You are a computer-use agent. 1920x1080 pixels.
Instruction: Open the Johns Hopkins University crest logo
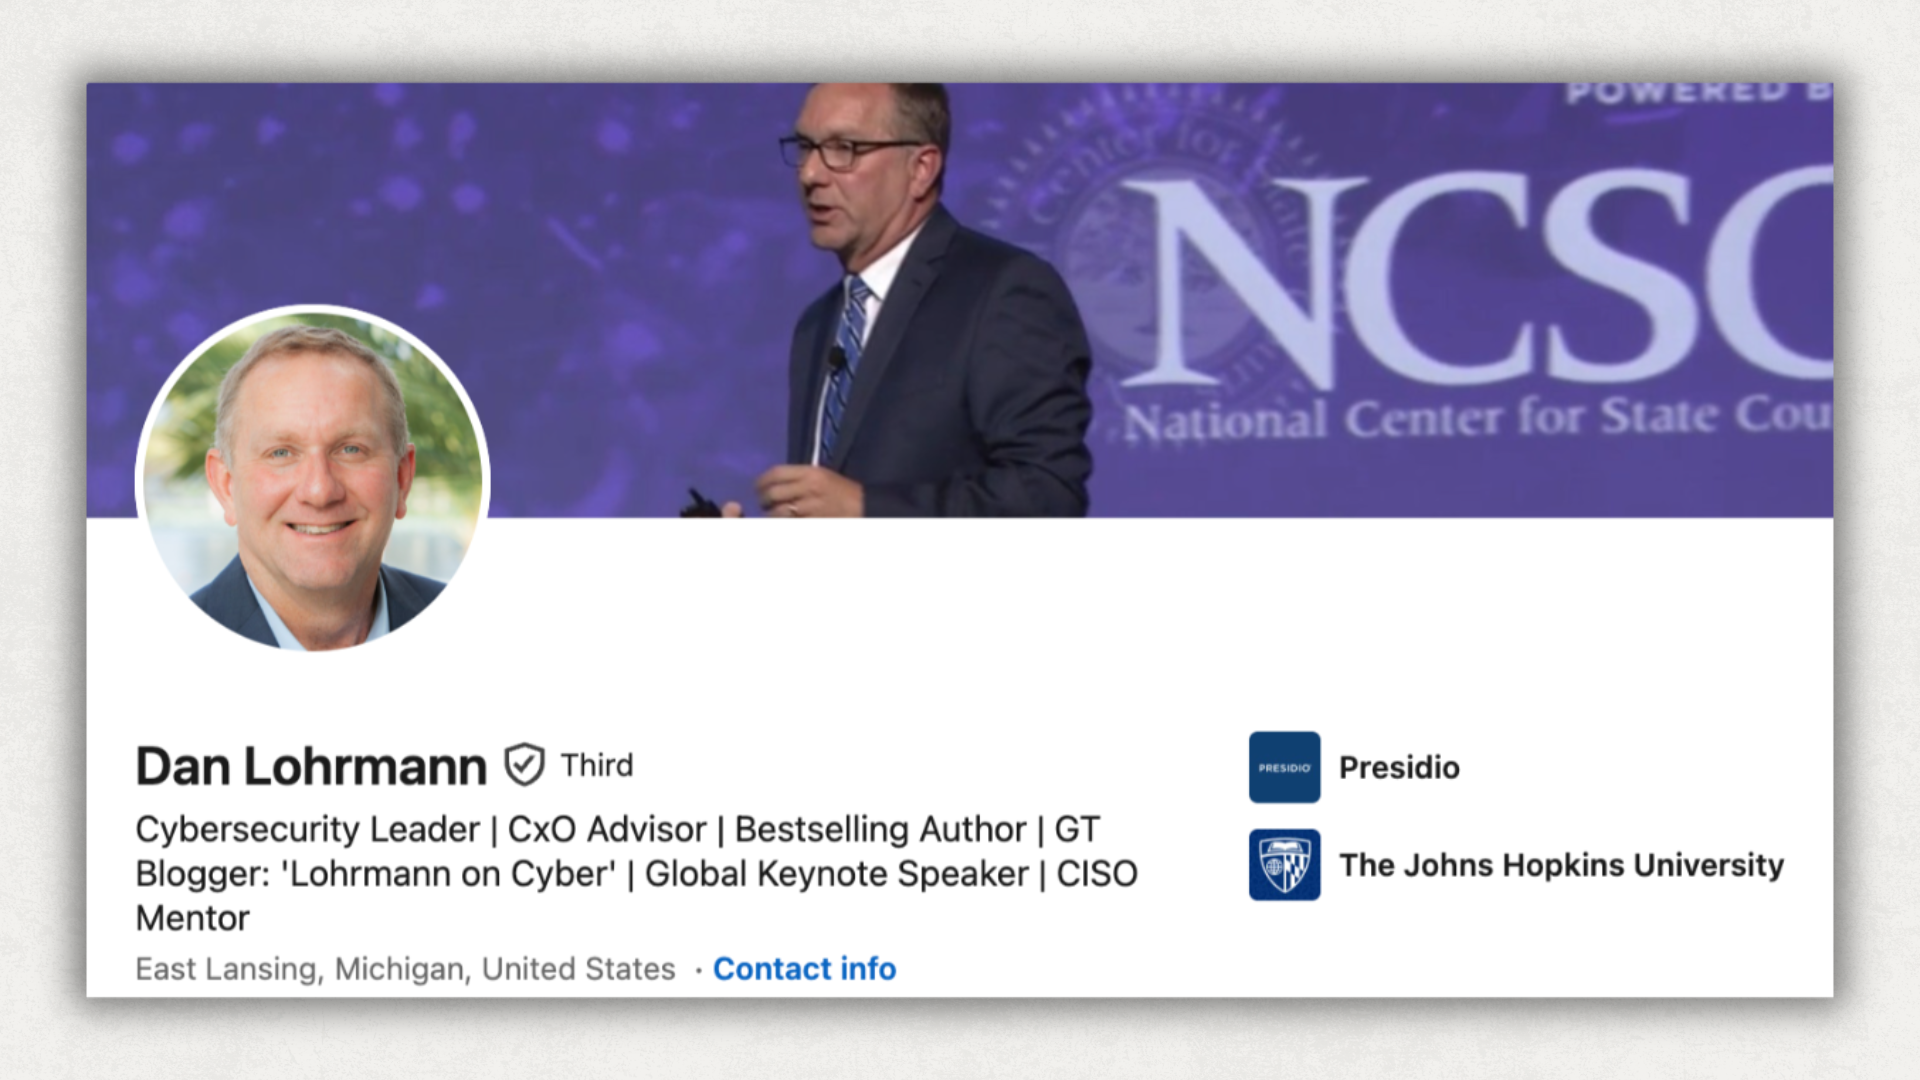[x=1284, y=865]
